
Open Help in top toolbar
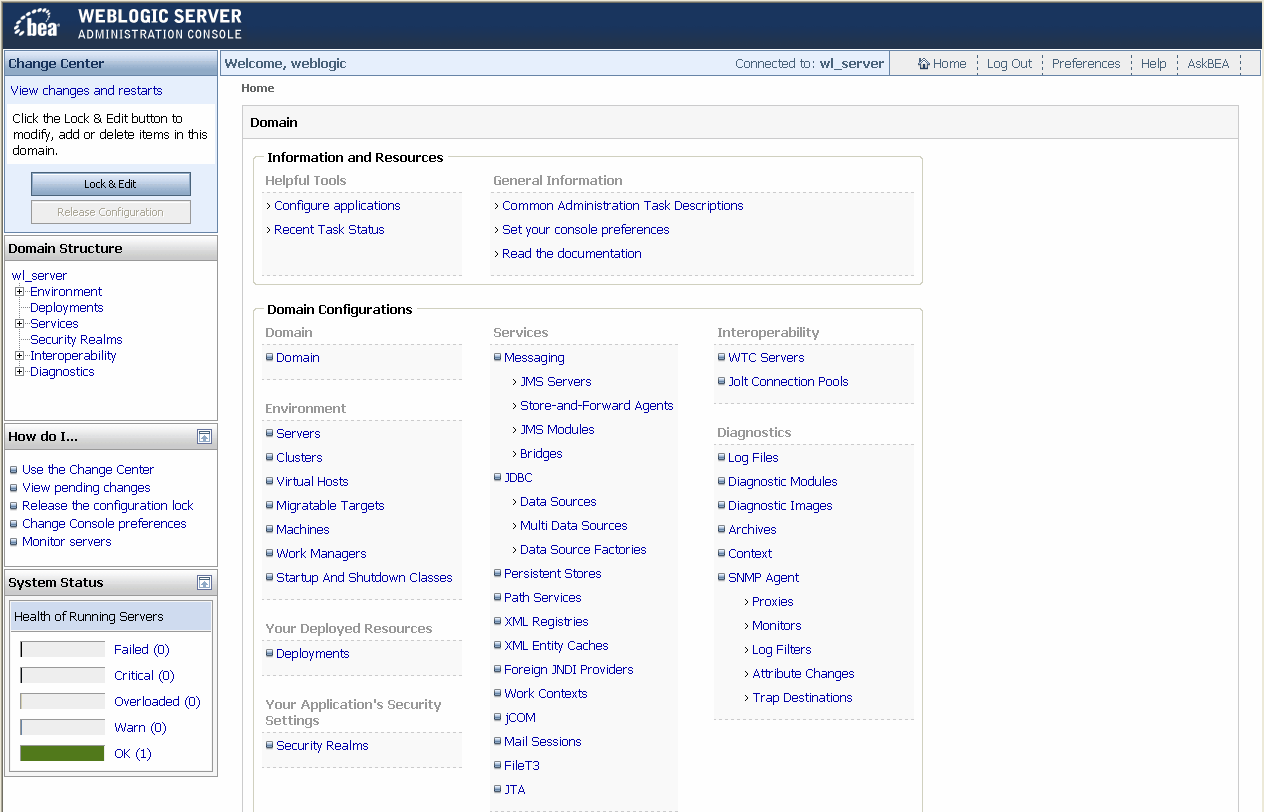pyautogui.click(x=1153, y=64)
